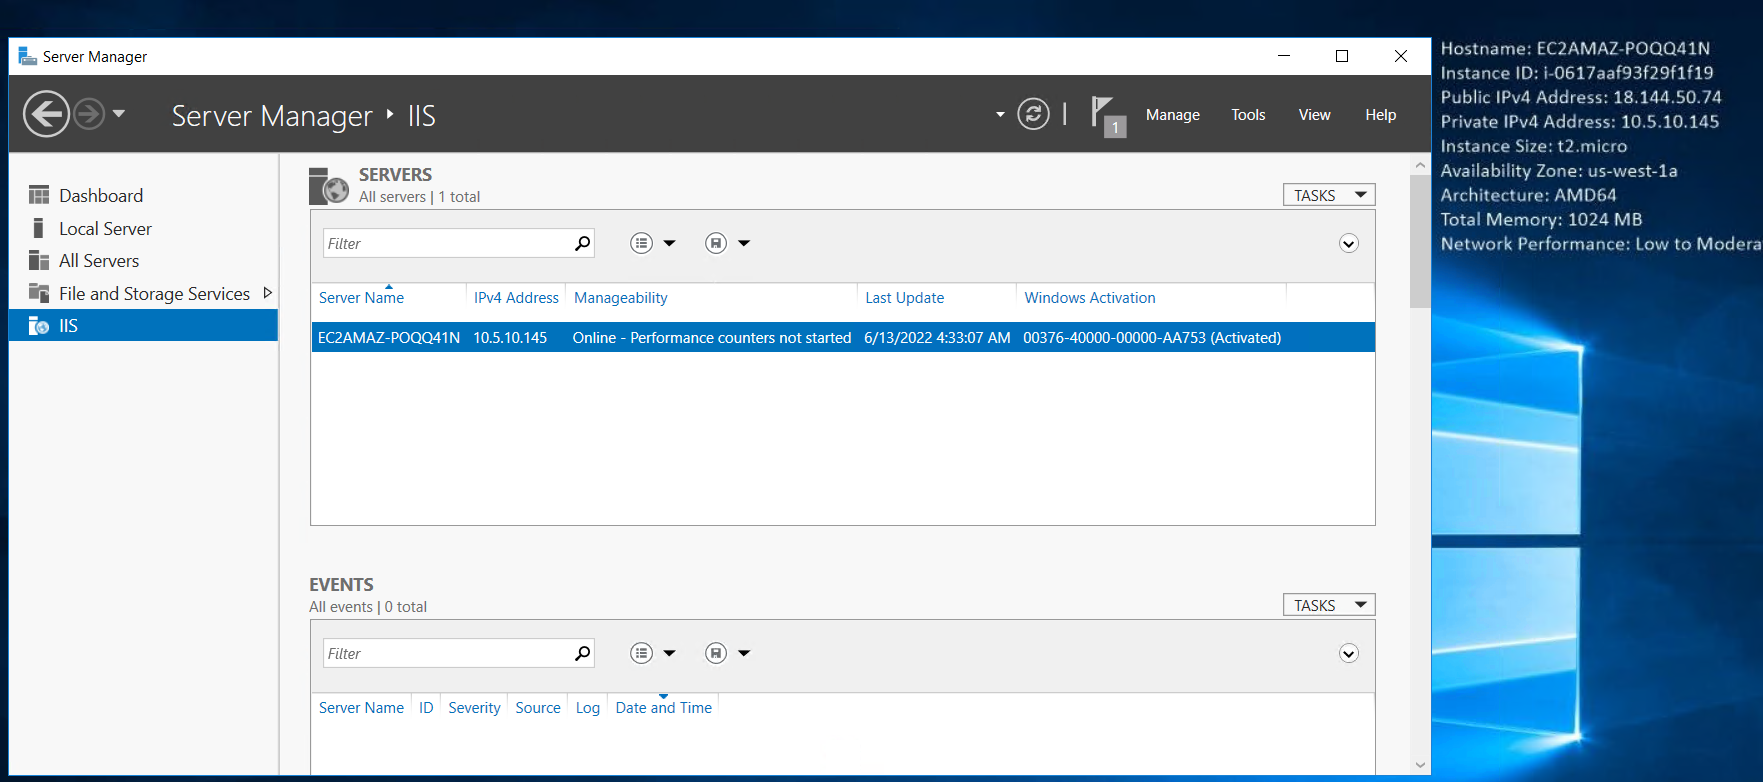Click the IIS sidebar icon
The image size is (1763, 782).
39,325
